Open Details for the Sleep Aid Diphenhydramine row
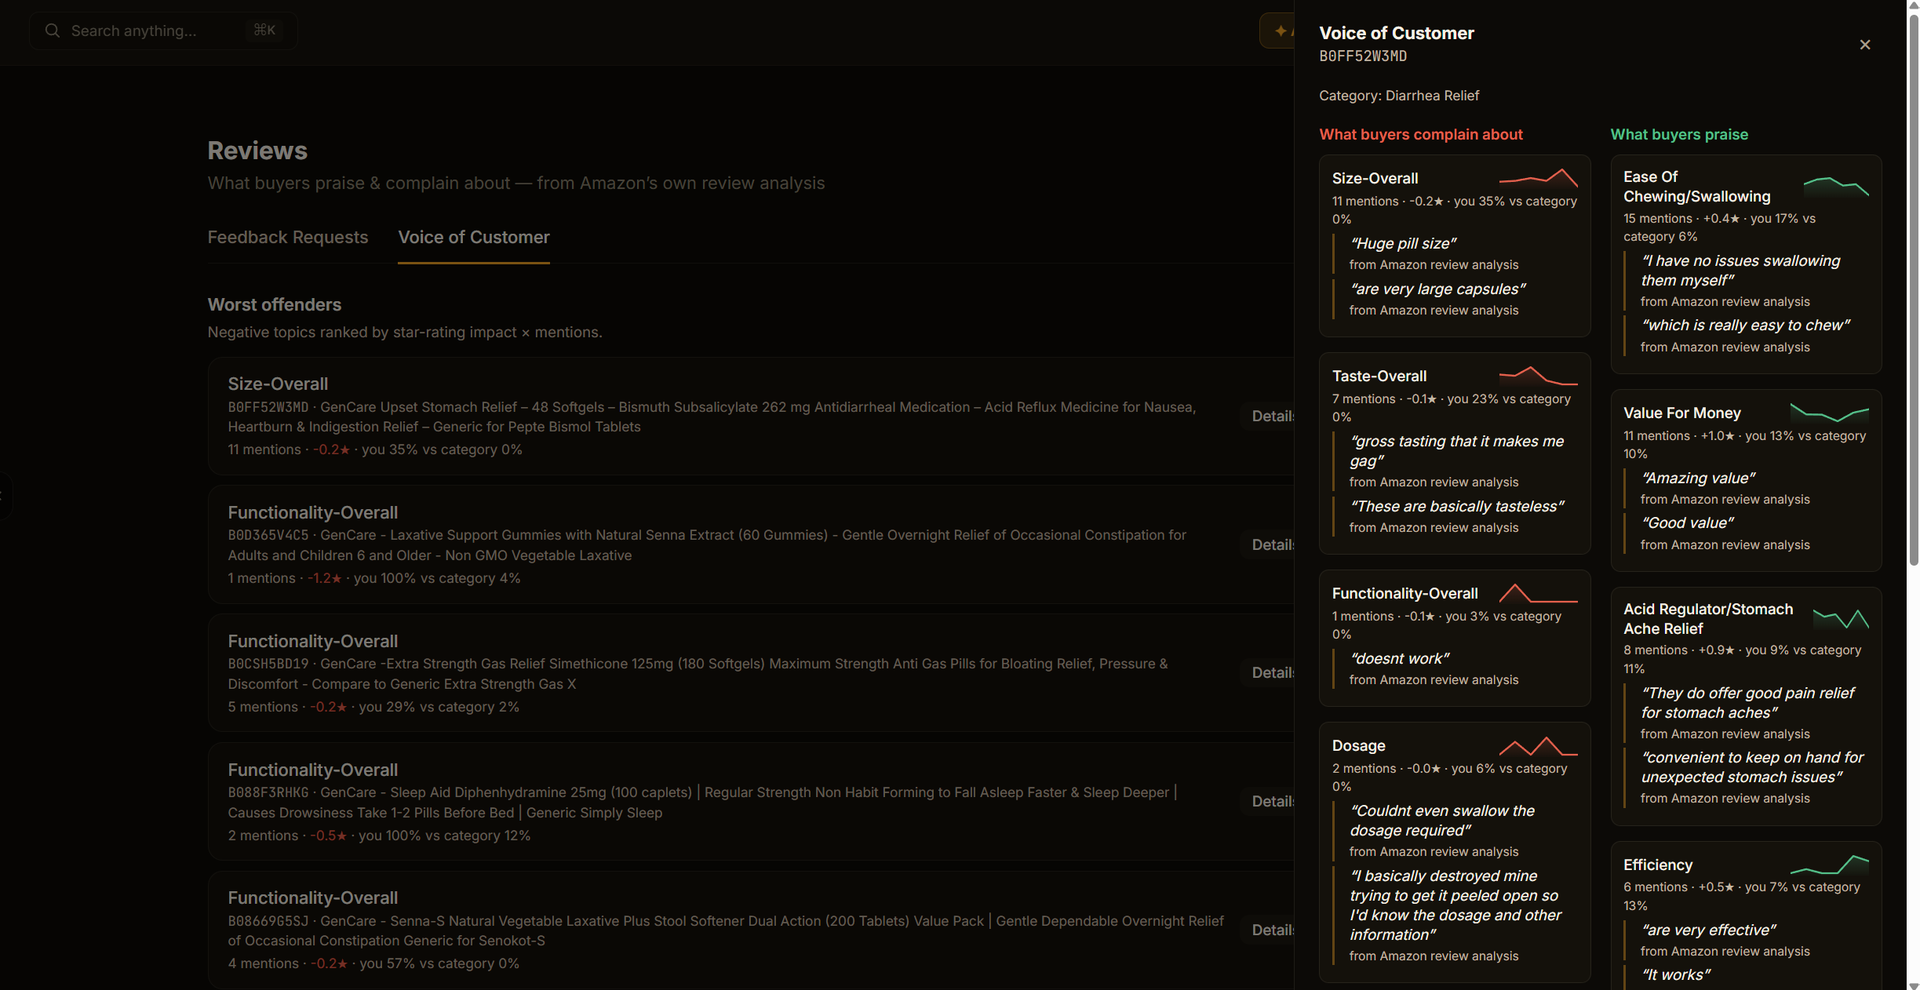 (x=1270, y=802)
